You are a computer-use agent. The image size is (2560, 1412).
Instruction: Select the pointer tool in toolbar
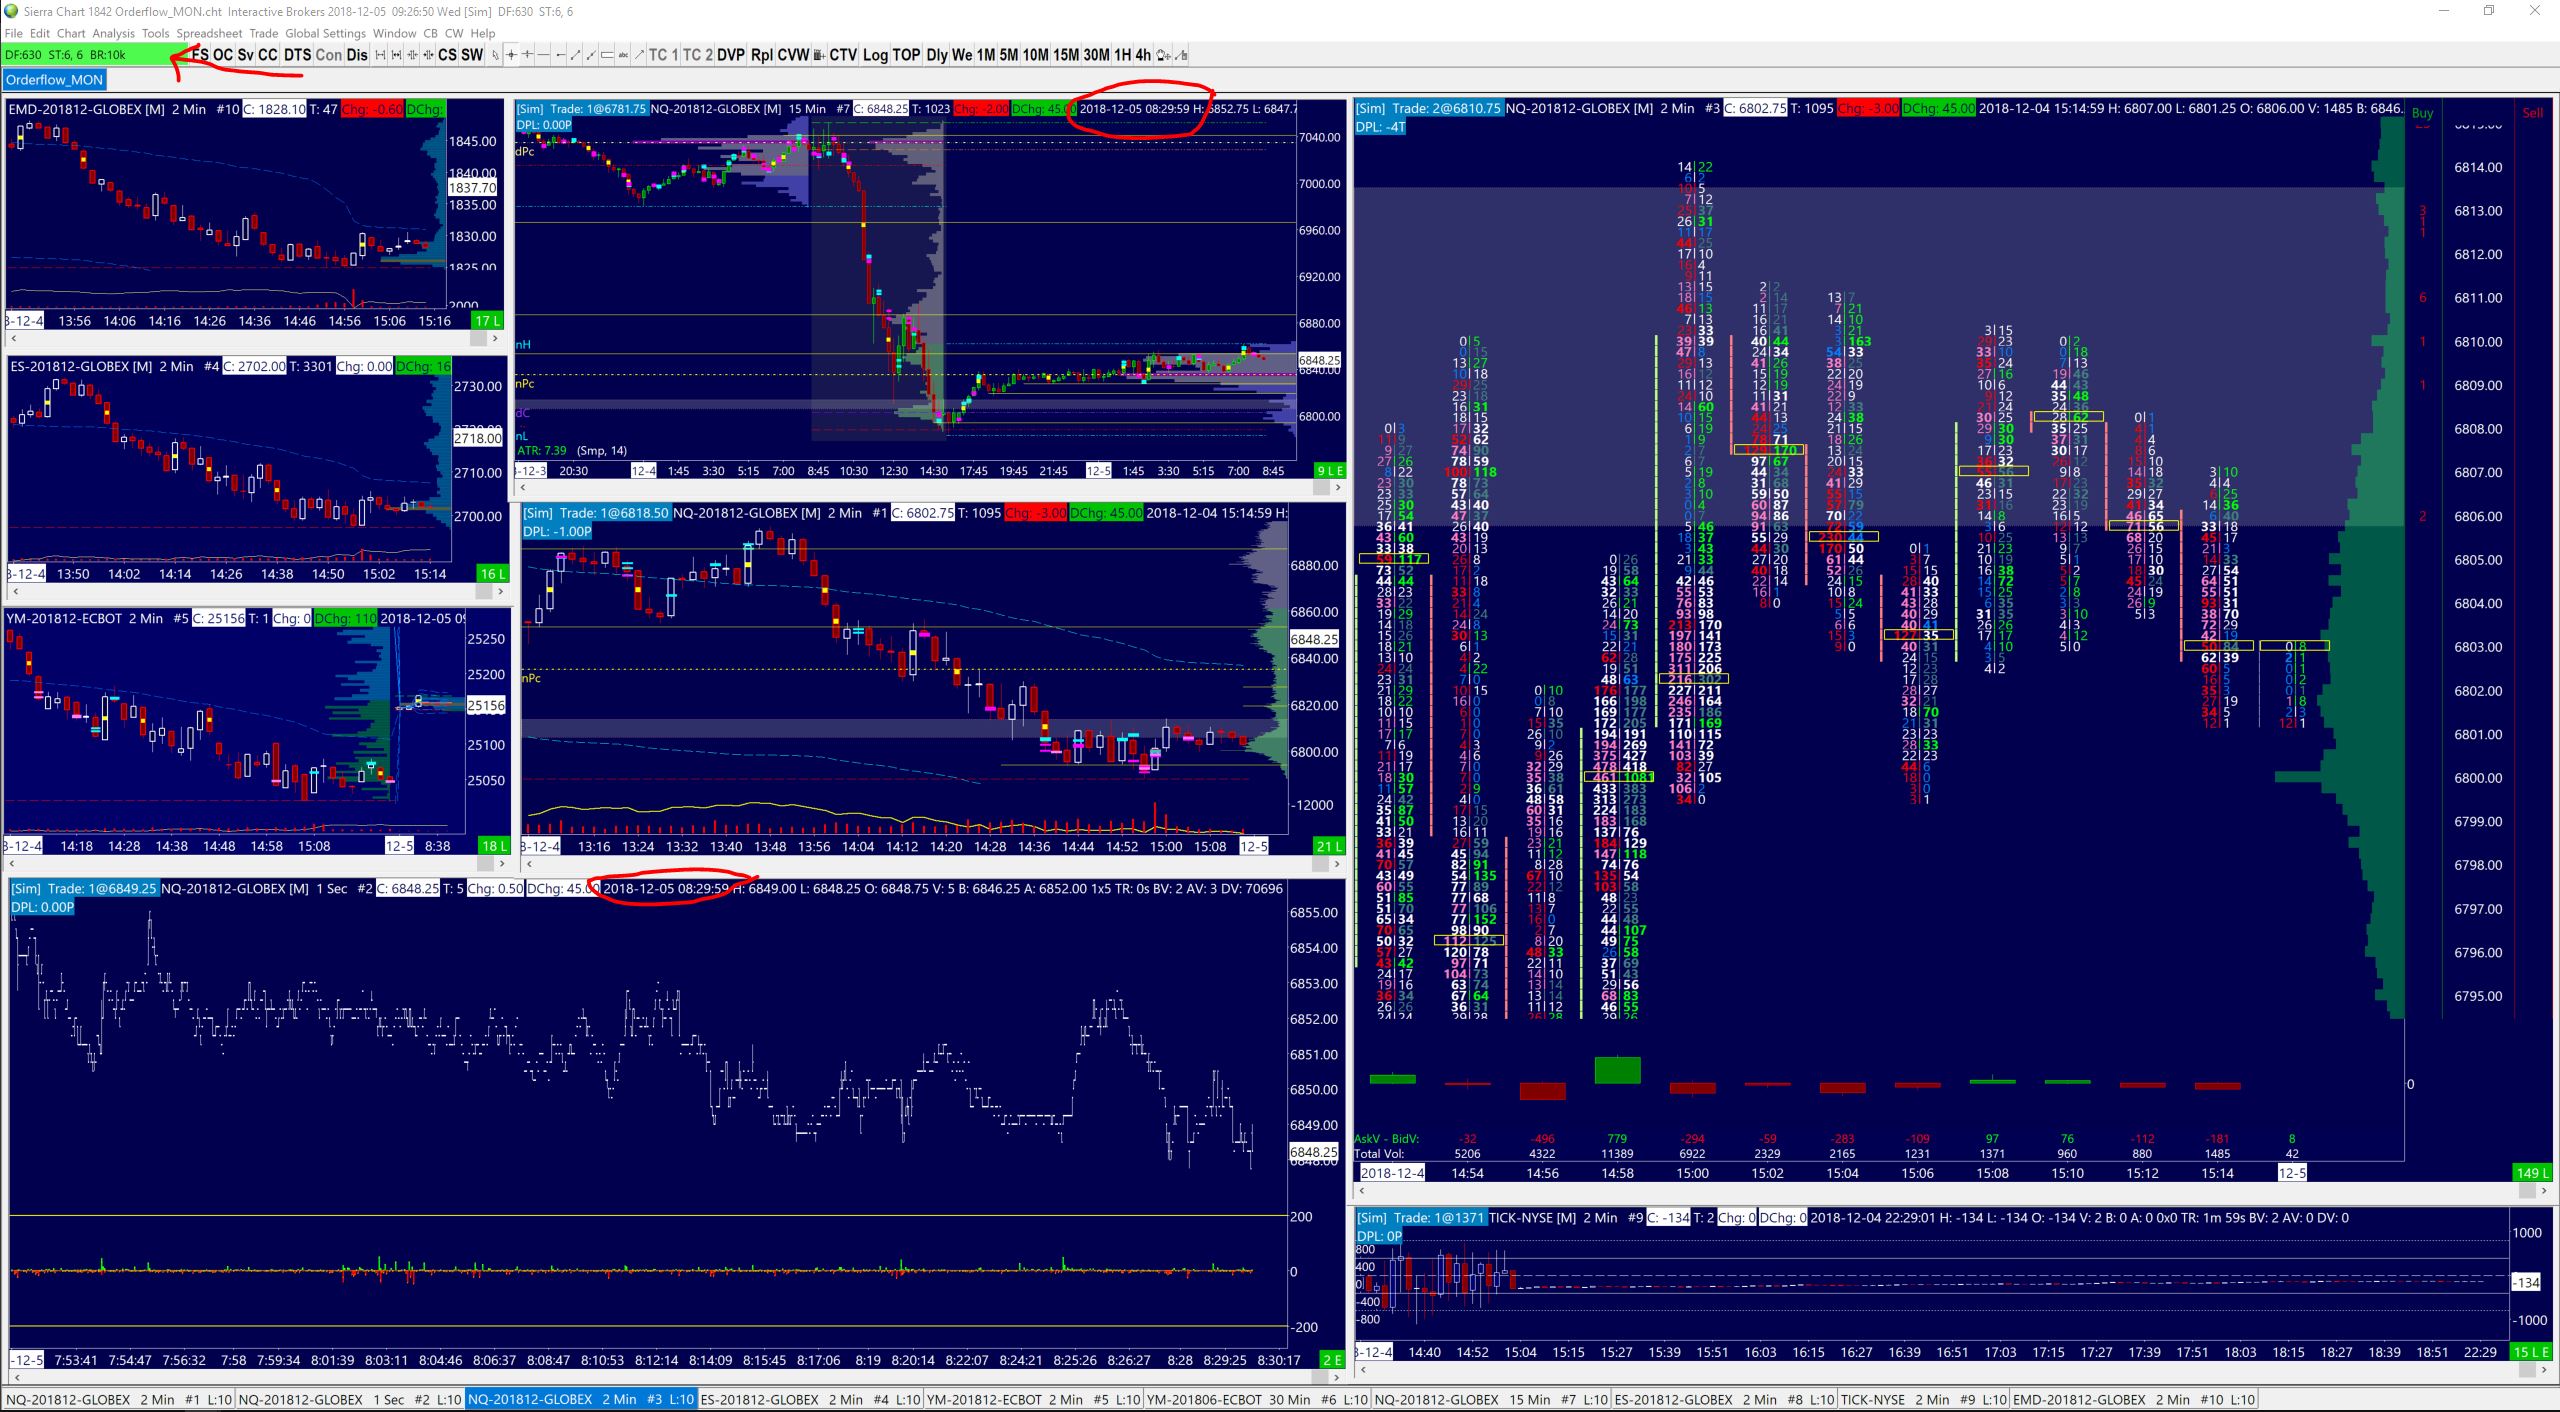[x=495, y=55]
